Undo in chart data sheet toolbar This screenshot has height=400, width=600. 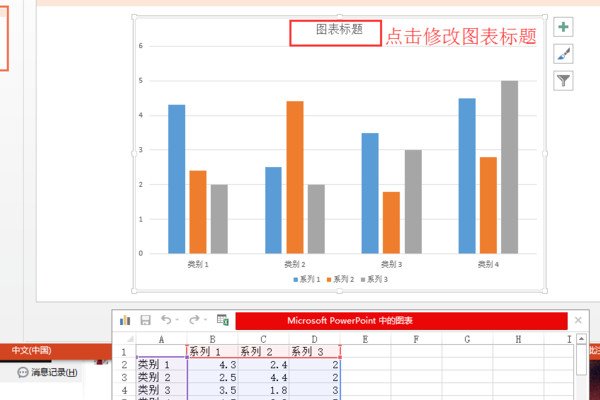[x=166, y=320]
